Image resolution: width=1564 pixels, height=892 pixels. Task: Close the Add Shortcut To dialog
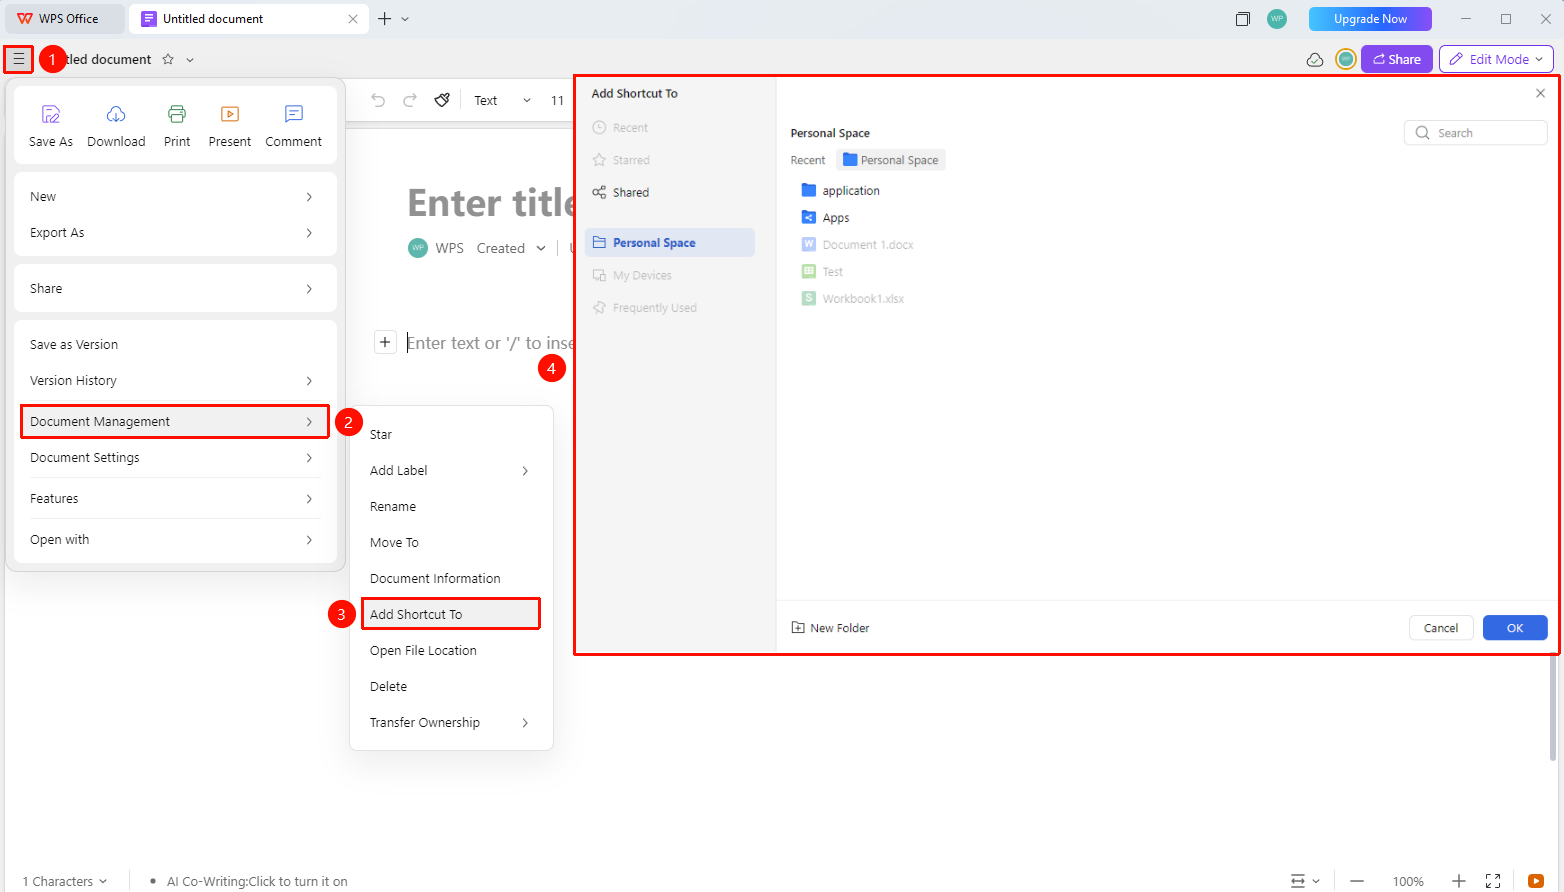(x=1540, y=93)
